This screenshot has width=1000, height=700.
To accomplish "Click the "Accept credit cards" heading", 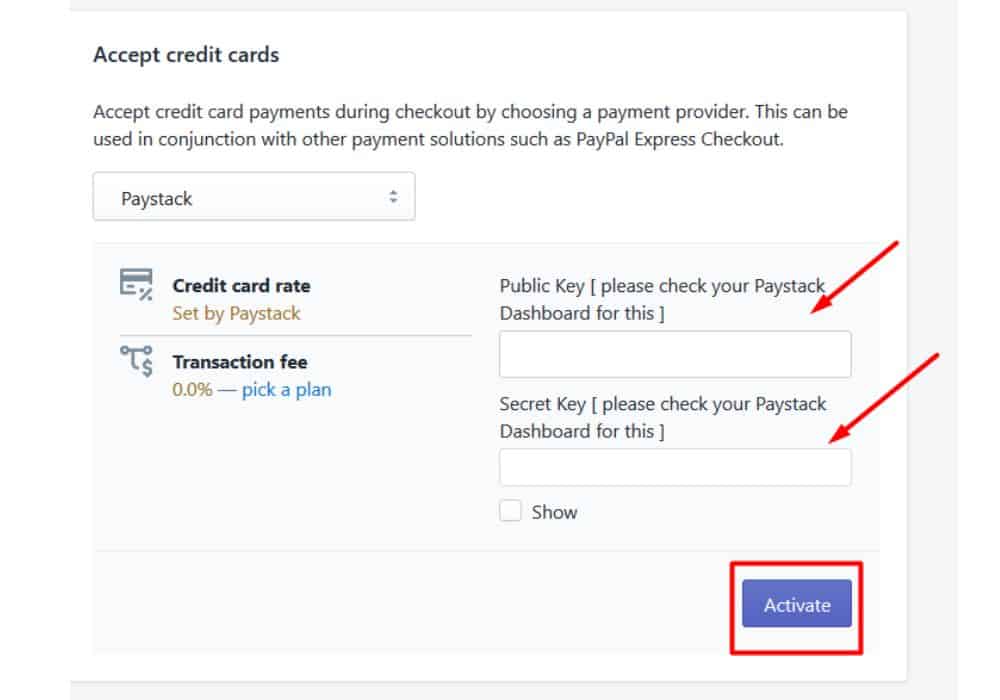I will coord(186,55).
